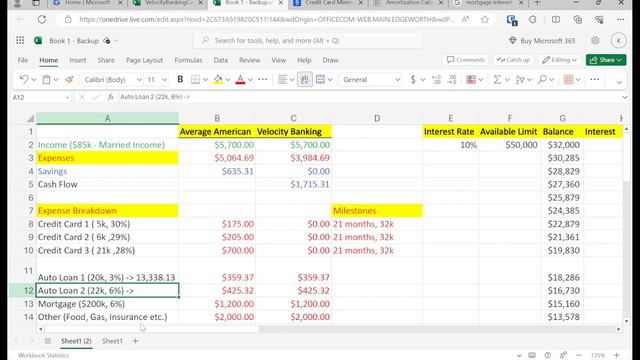Viewport: 640px width, 360px height.
Task: Open the Page Layout tab
Action: tap(144, 60)
